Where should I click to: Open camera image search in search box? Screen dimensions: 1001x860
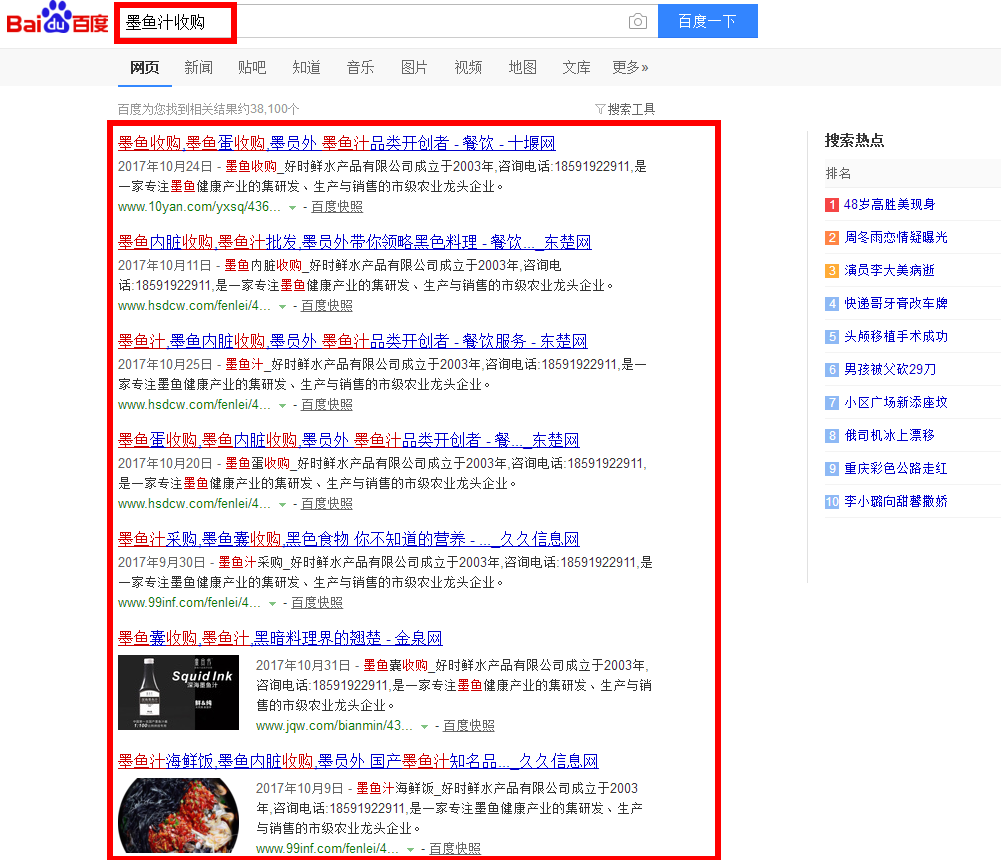(637, 22)
